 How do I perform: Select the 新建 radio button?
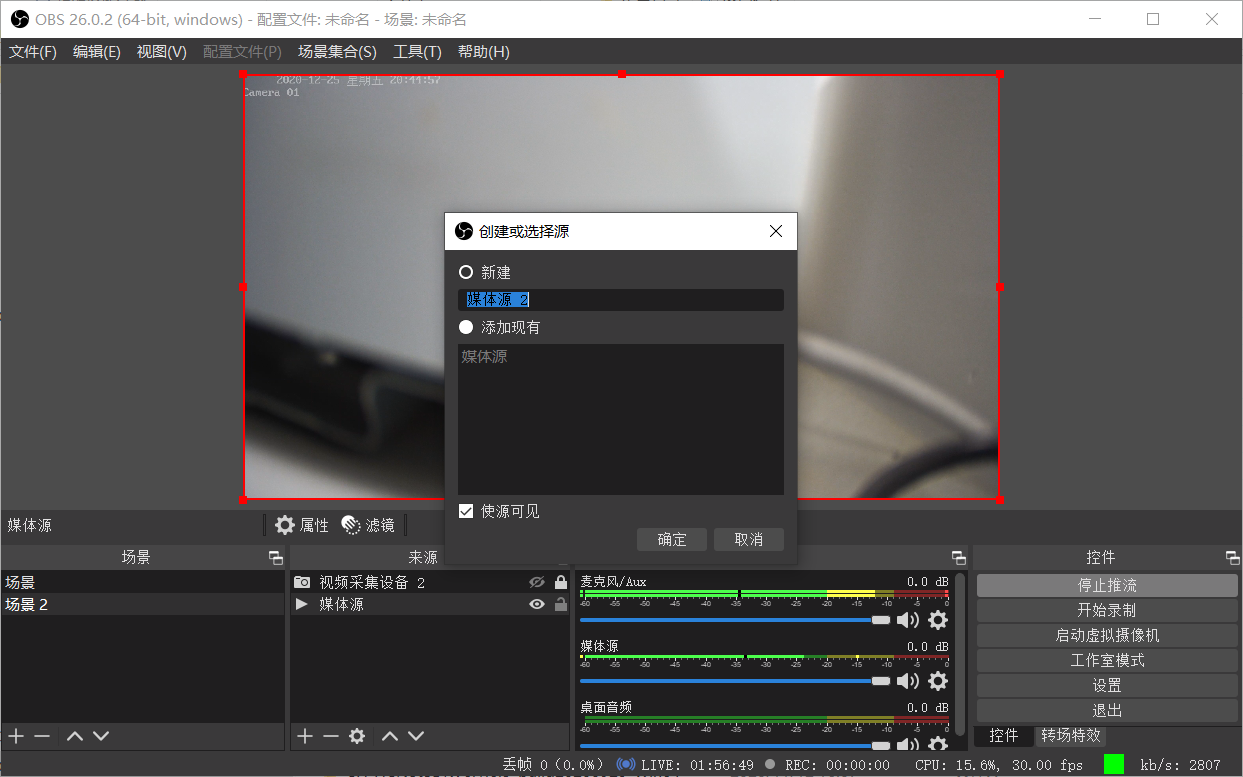466,272
